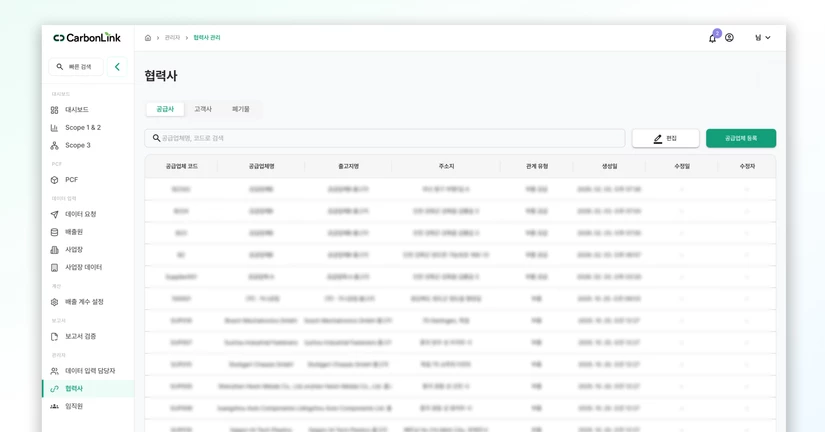Click the 수정자 column header
This screenshot has height=432, width=825.
click(x=747, y=166)
